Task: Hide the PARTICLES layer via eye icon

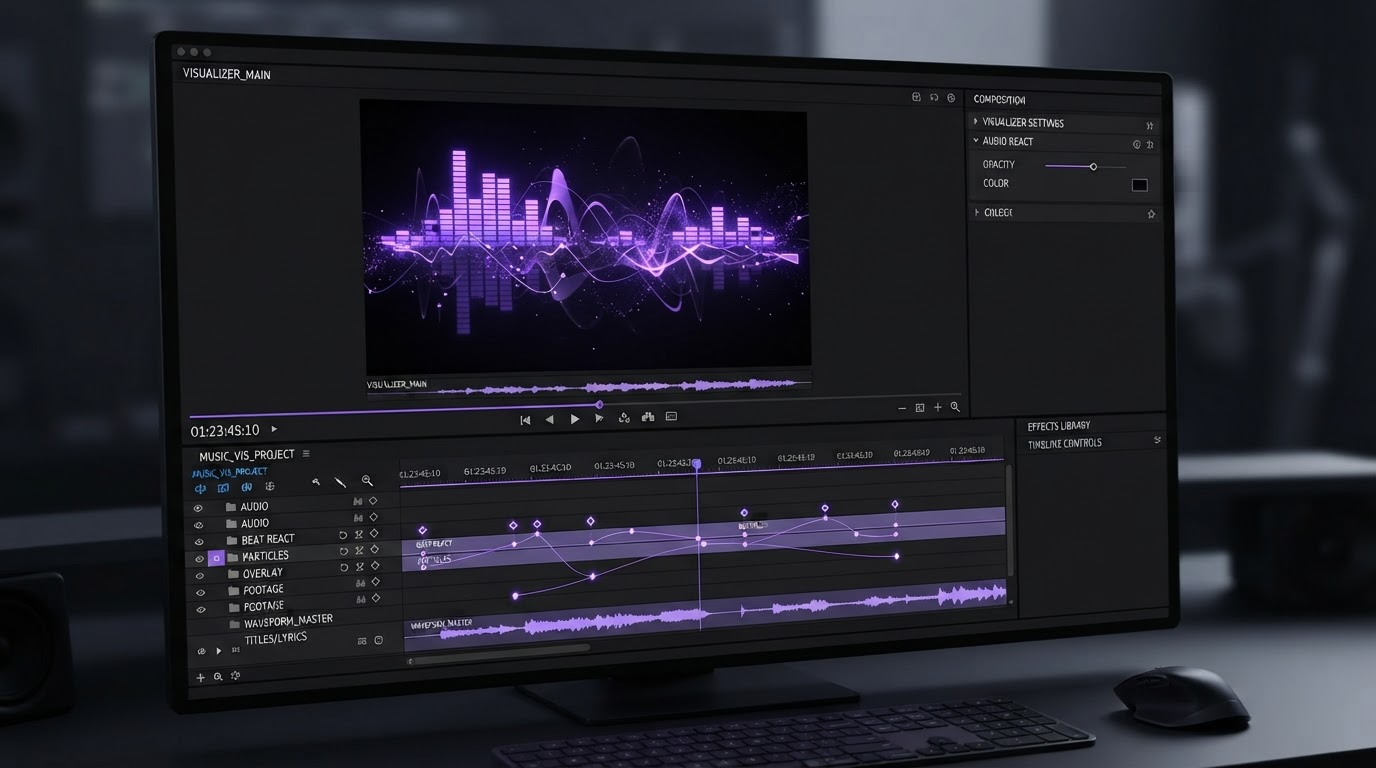Action: tap(199, 559)
